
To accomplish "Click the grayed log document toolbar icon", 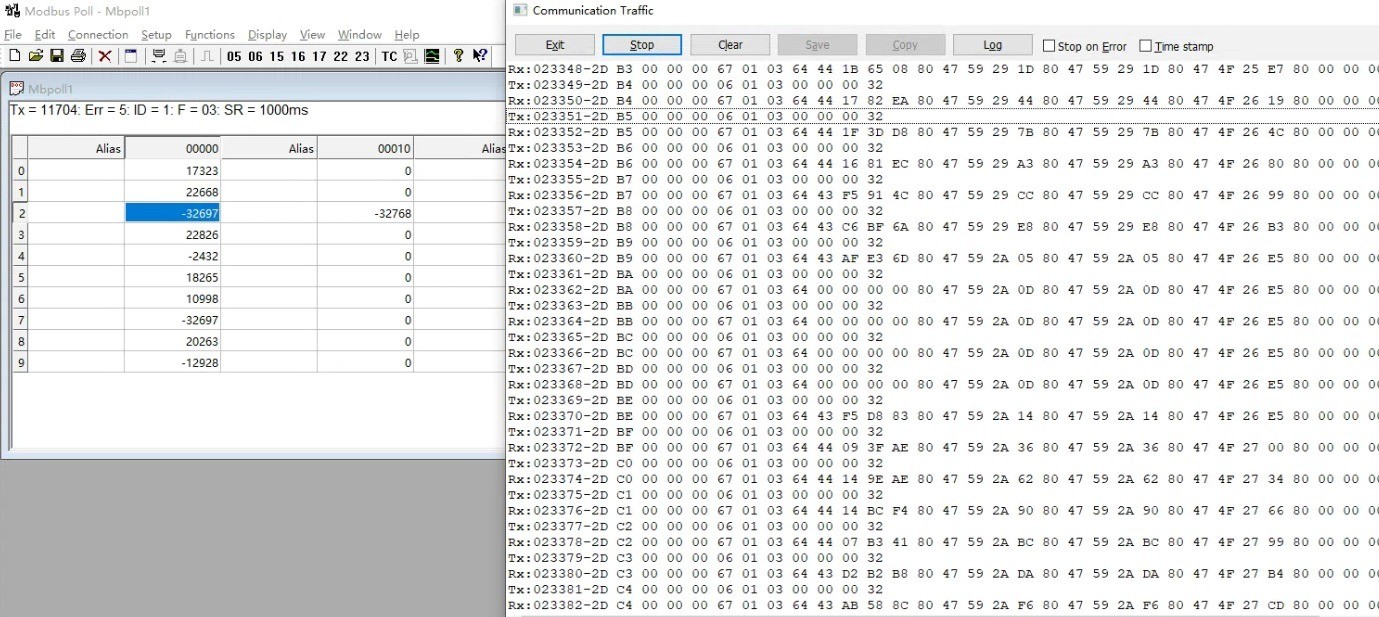I will tap(410, 56).
